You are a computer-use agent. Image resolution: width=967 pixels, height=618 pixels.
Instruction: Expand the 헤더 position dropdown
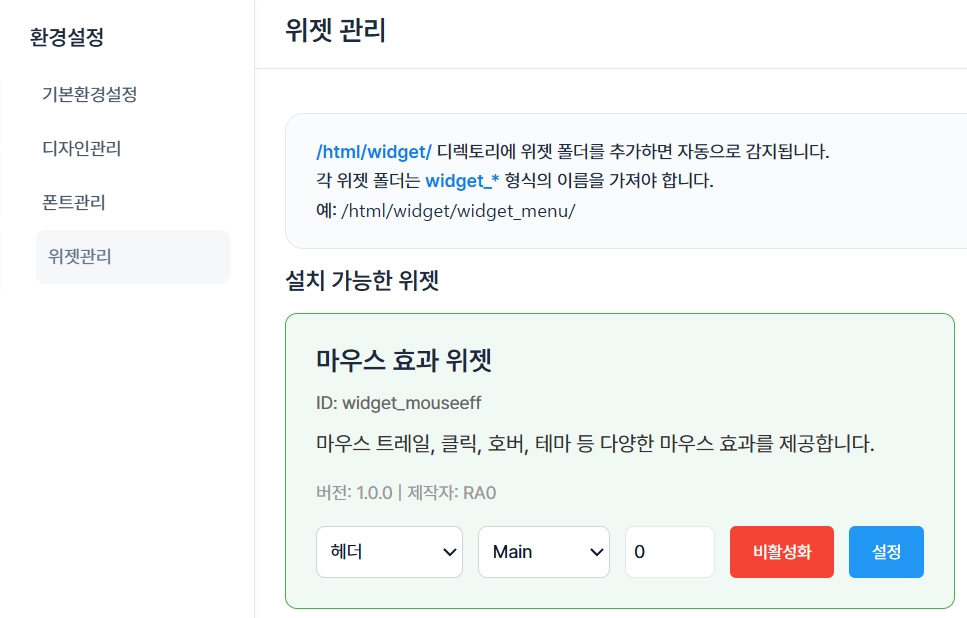[389, 552]
